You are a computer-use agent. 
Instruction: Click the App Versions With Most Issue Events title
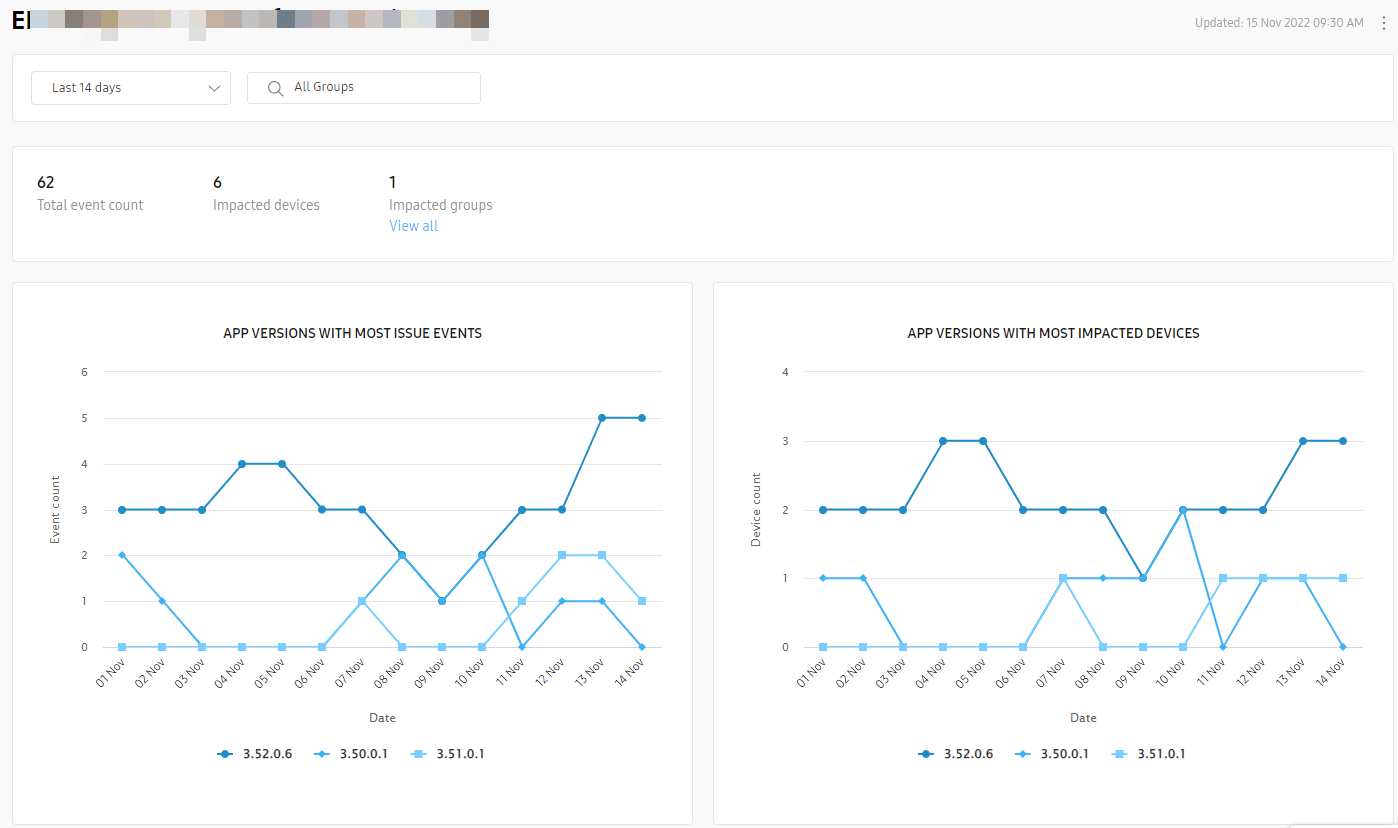coord(352,333)
